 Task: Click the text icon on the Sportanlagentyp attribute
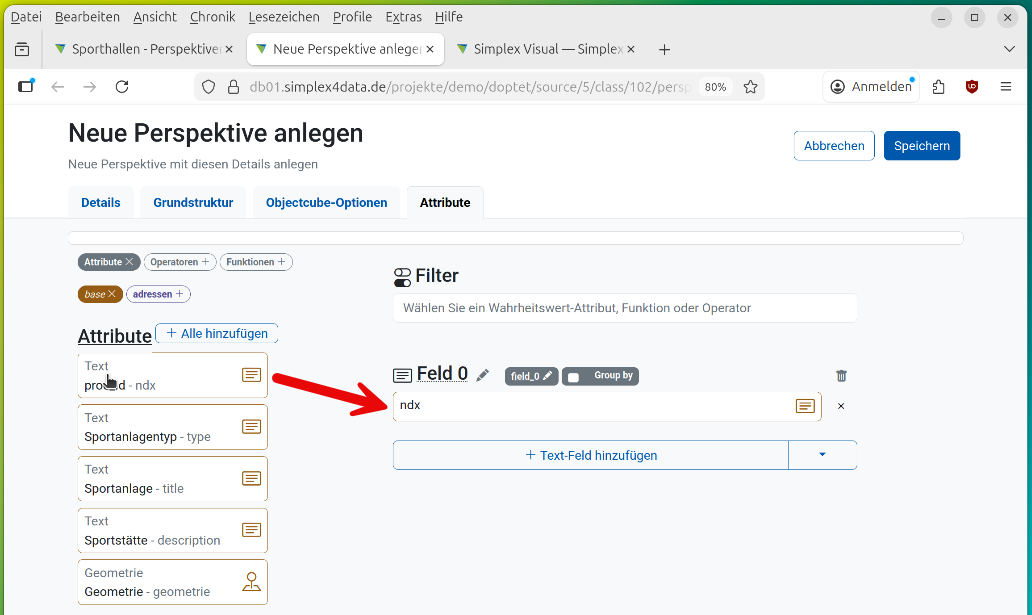click(x=251, y=427)
